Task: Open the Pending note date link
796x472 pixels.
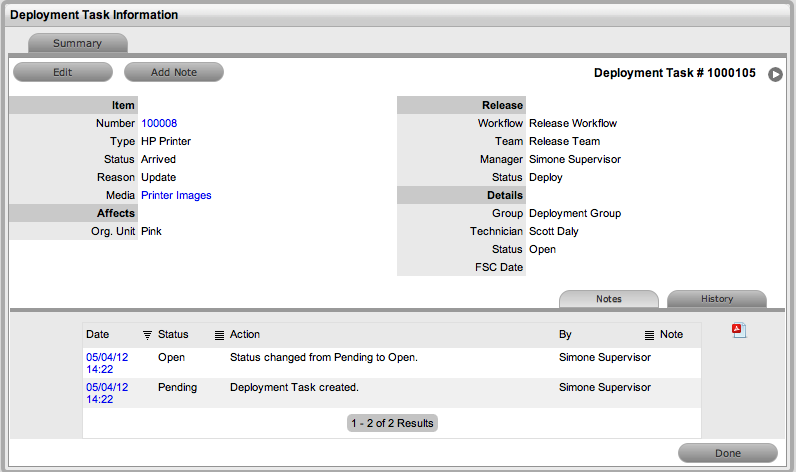Action: click(107, 393)
